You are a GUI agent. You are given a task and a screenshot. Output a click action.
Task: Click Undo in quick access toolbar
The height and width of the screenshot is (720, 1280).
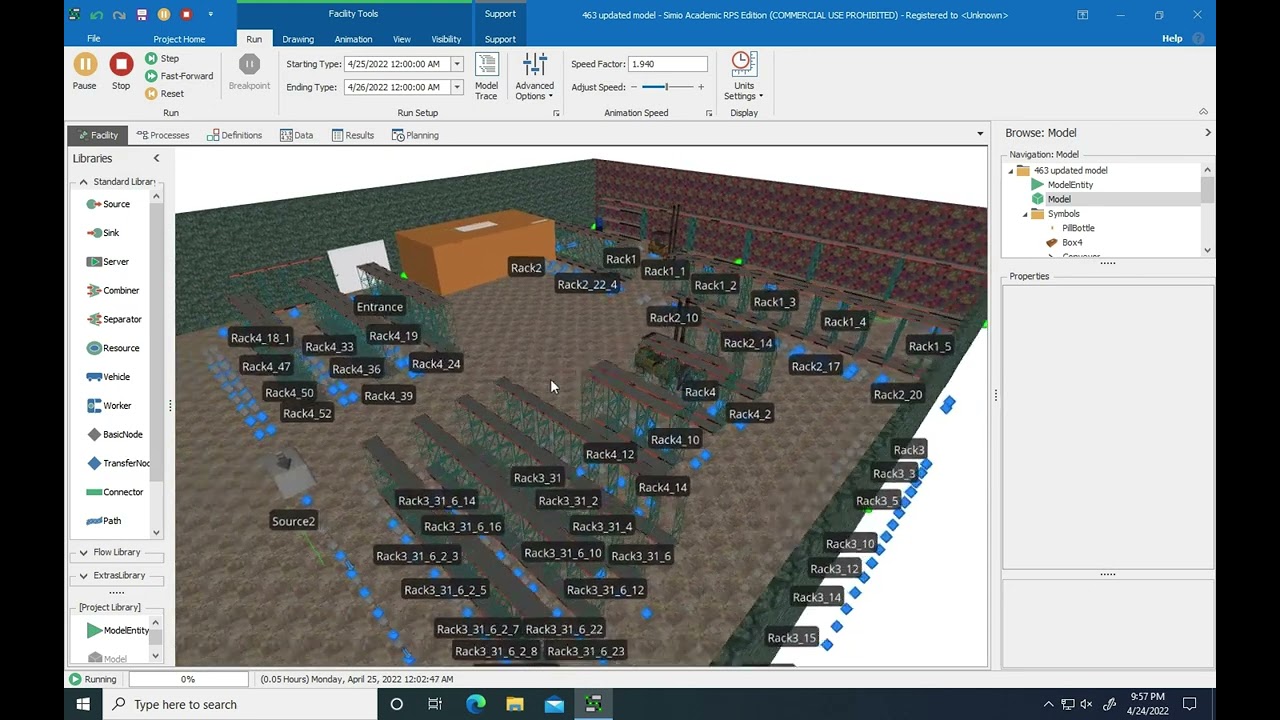click(97, 15)
